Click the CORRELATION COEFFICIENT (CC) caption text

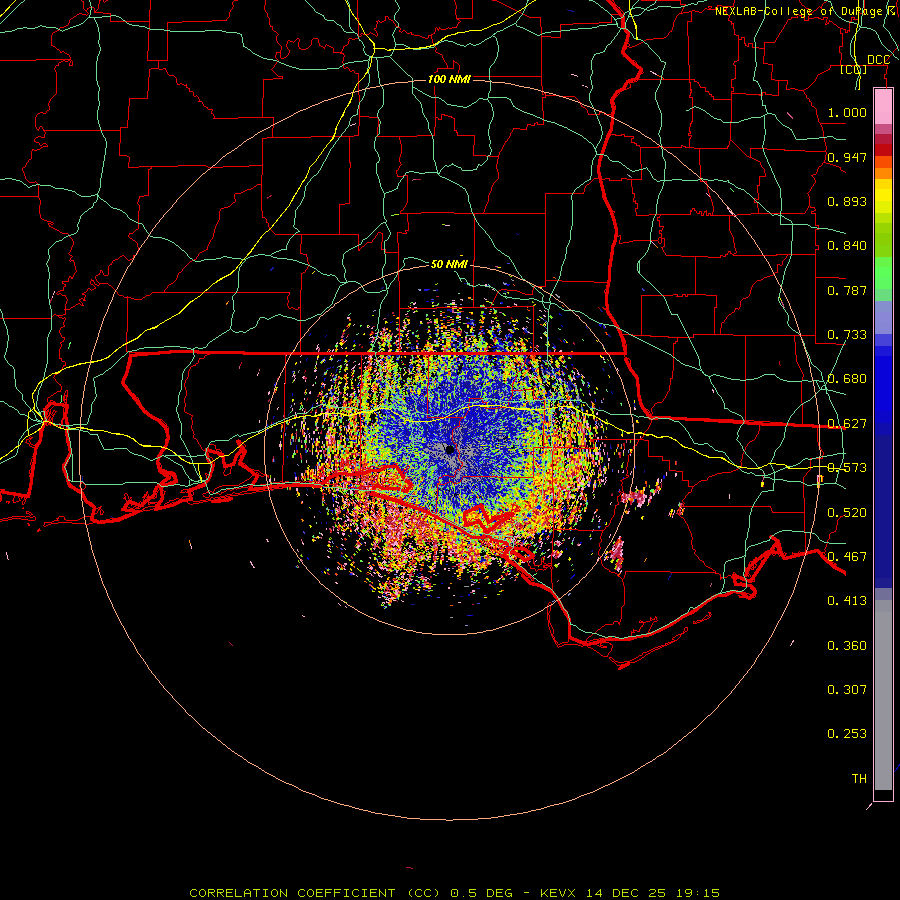coord(315,893)
